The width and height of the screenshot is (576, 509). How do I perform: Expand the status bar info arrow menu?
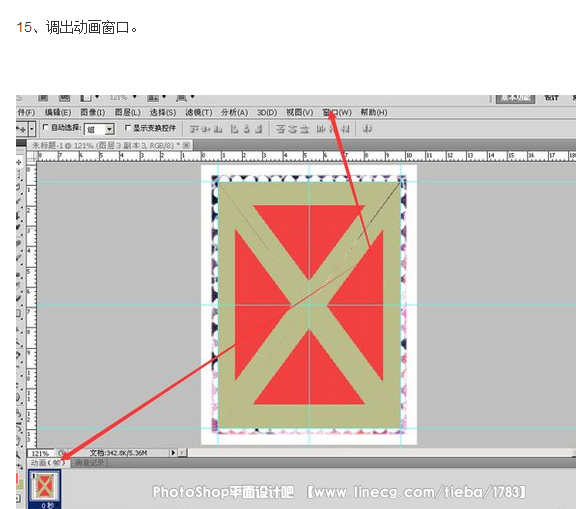click(173, 453)
